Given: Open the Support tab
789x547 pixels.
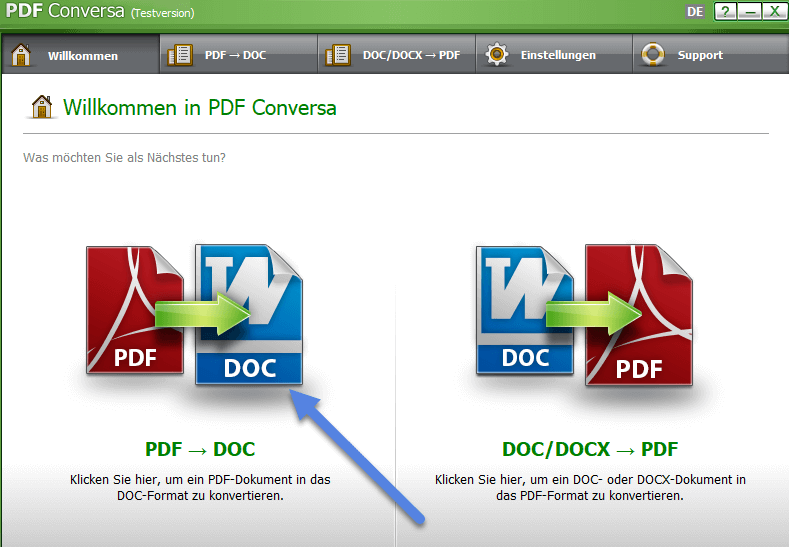Looking at the screenshot, I should tap(711, 54).
